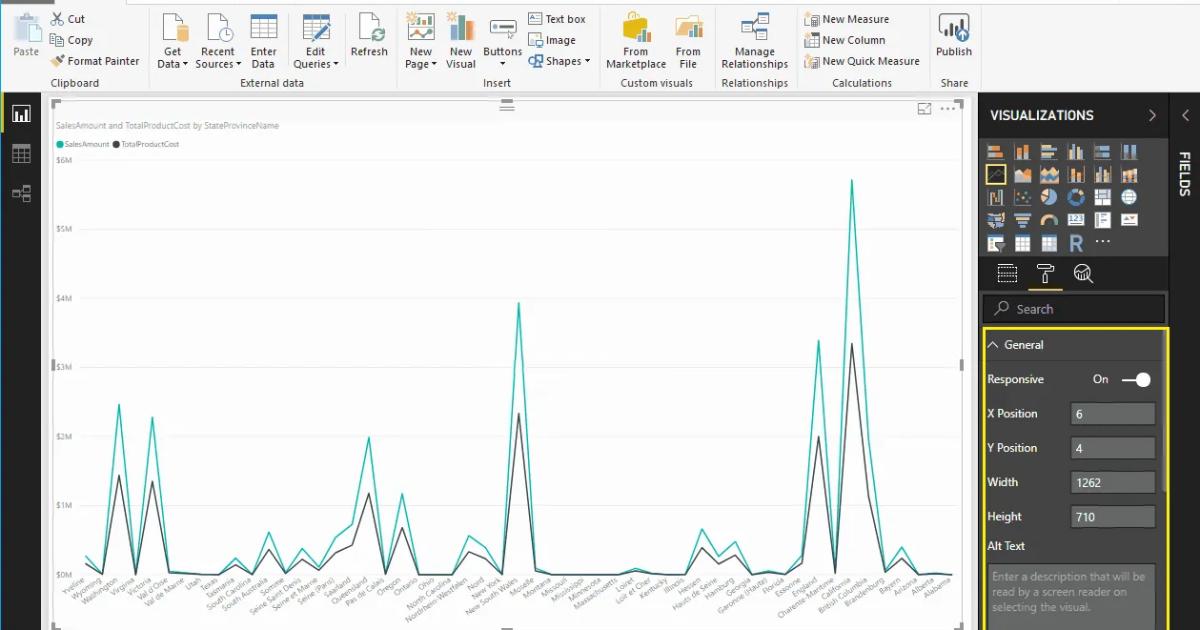Turn off the Responsive toggle

(x=1136, y=380)
